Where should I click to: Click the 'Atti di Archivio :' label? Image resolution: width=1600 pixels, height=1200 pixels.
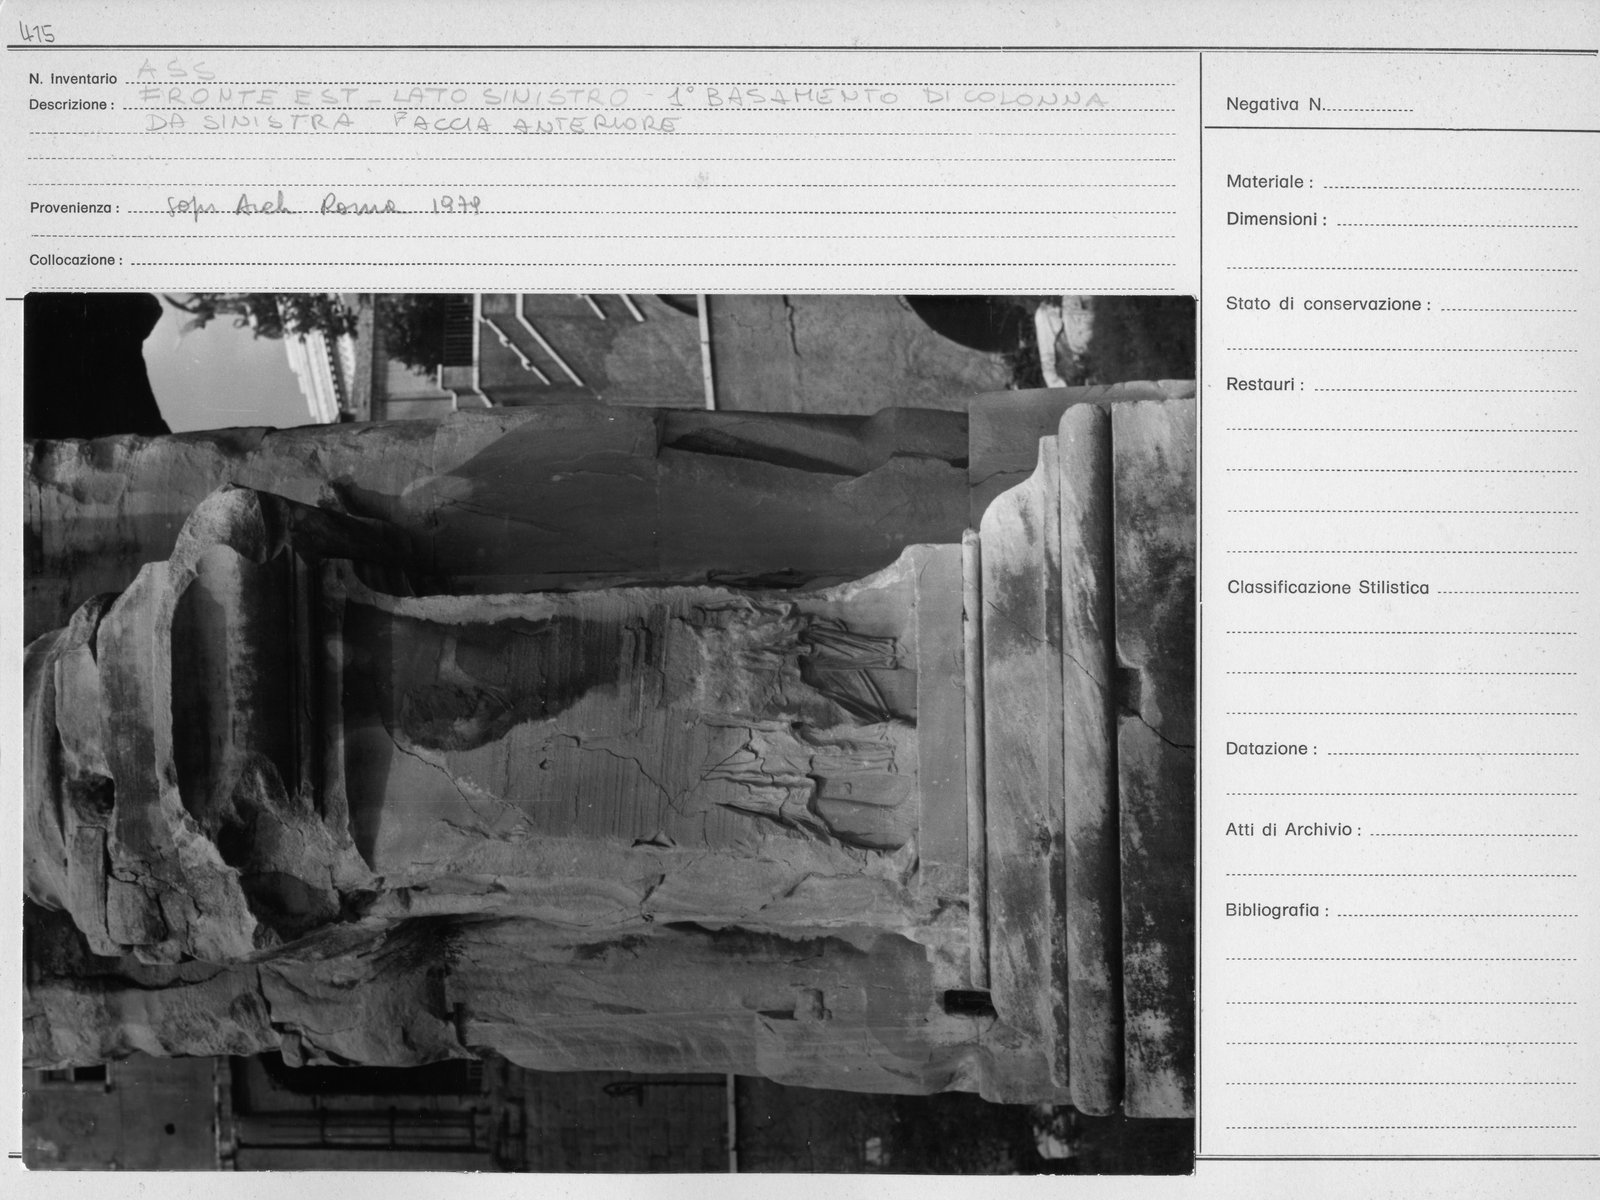pos(1293,830)
